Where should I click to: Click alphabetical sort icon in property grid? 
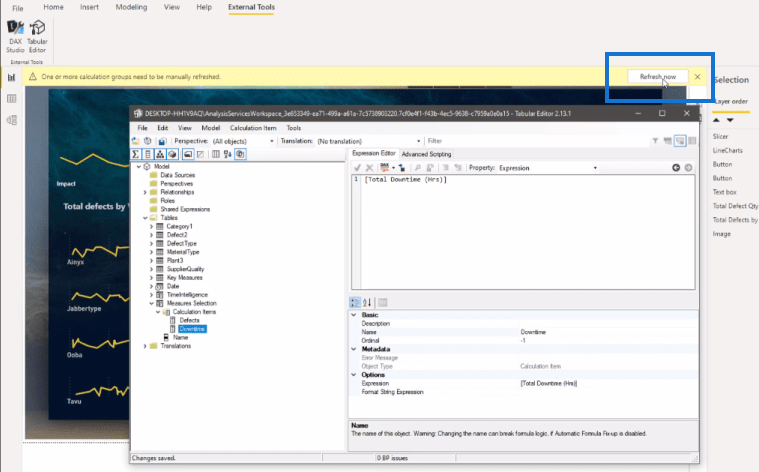[x=367, y=303]
